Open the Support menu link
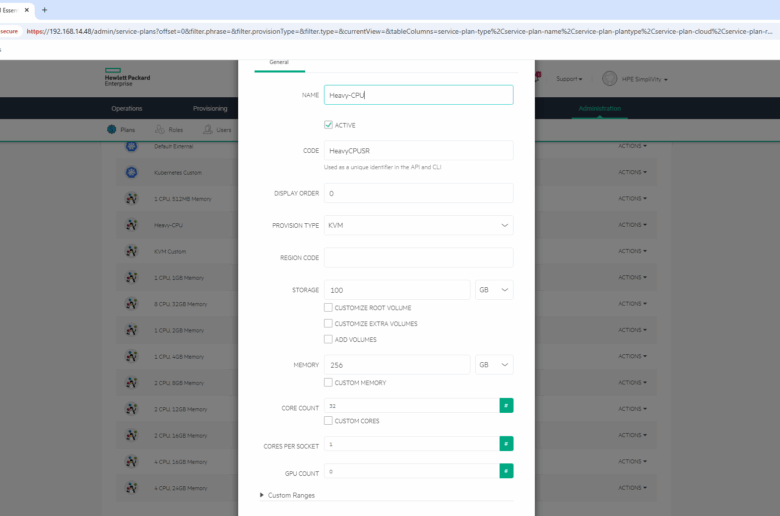The image size is (780, 516). (570, 79)
